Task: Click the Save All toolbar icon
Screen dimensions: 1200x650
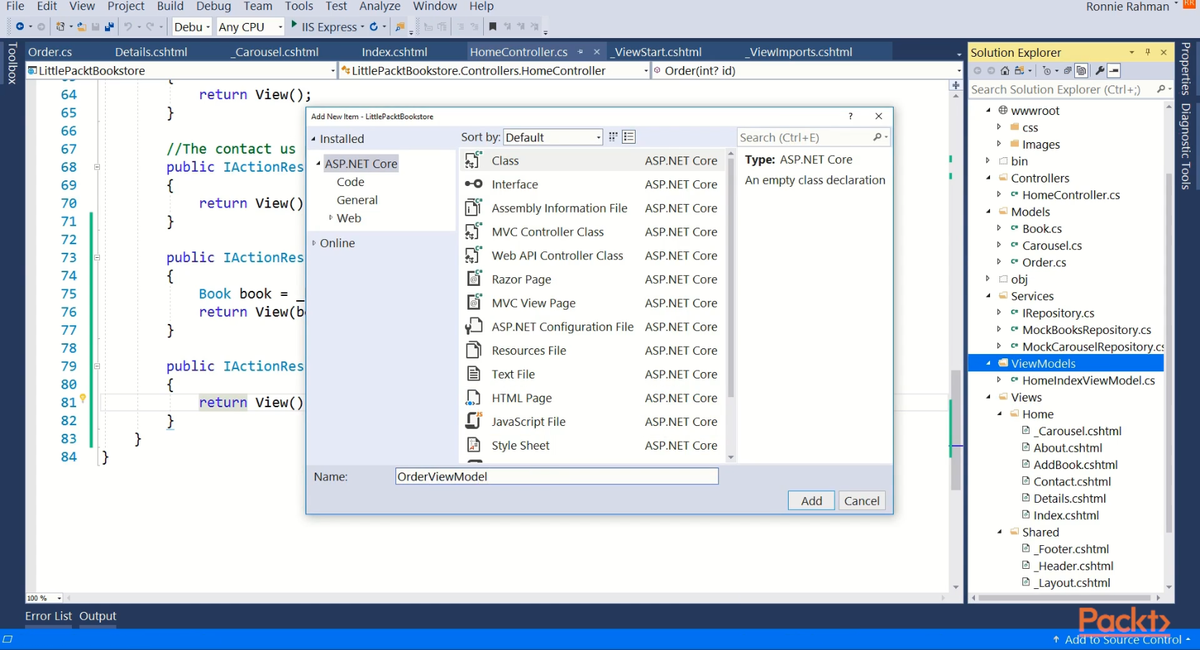Action: coord(110,26)
